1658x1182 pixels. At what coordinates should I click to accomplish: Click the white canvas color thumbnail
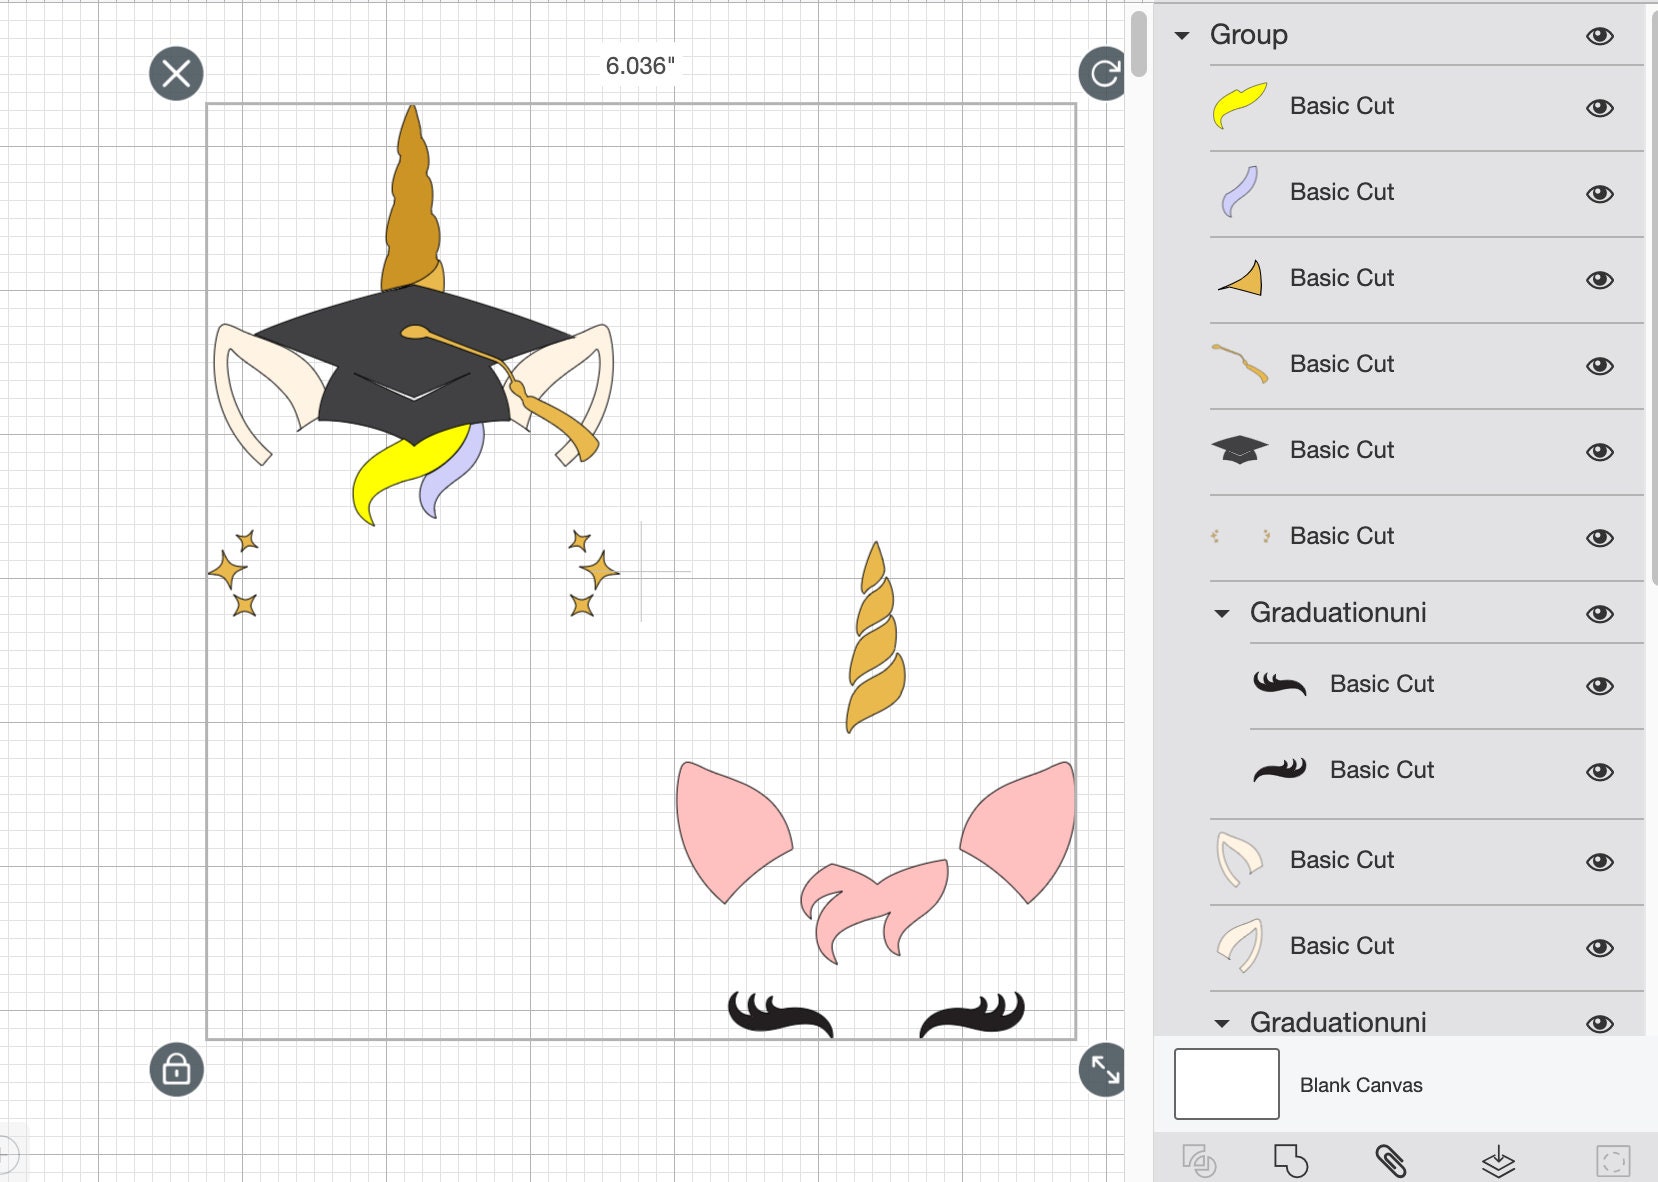pyautogui.click(x=1226, y=1085)
